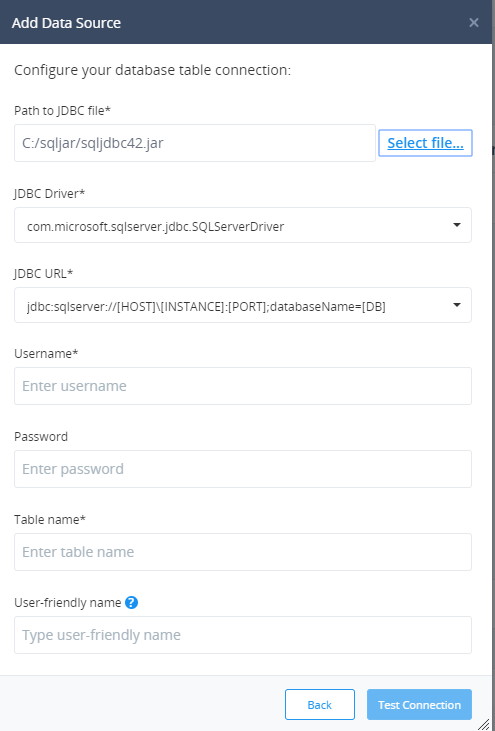Open the Select file... browser
Screen dimensions: 495x731
pyautogui.click(x=425, y=143)
